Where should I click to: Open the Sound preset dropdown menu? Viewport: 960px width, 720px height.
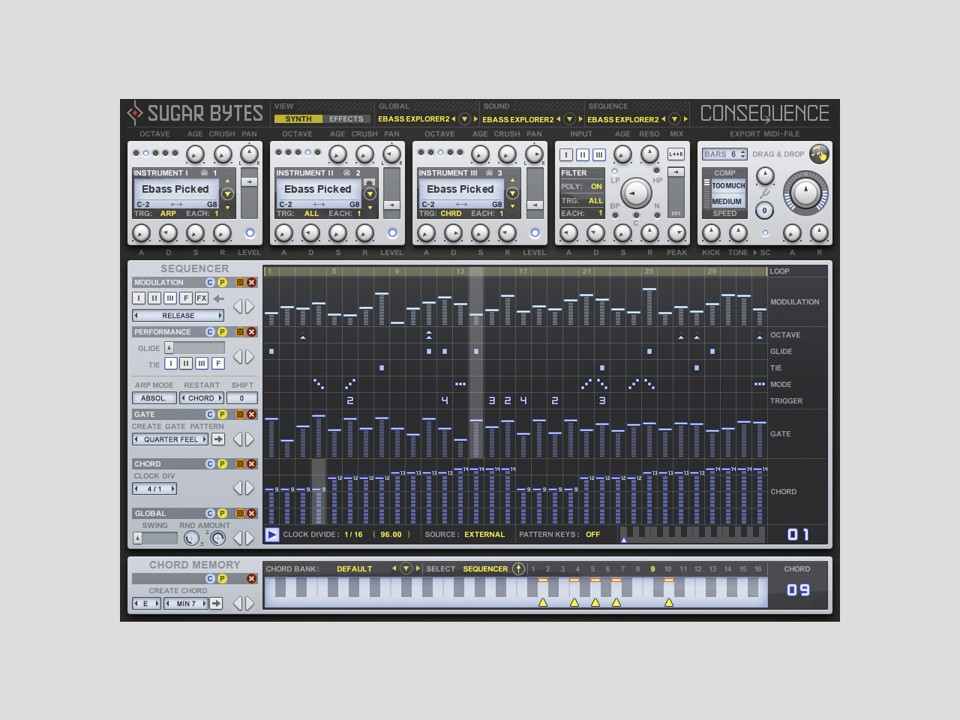tap(569, 119)
